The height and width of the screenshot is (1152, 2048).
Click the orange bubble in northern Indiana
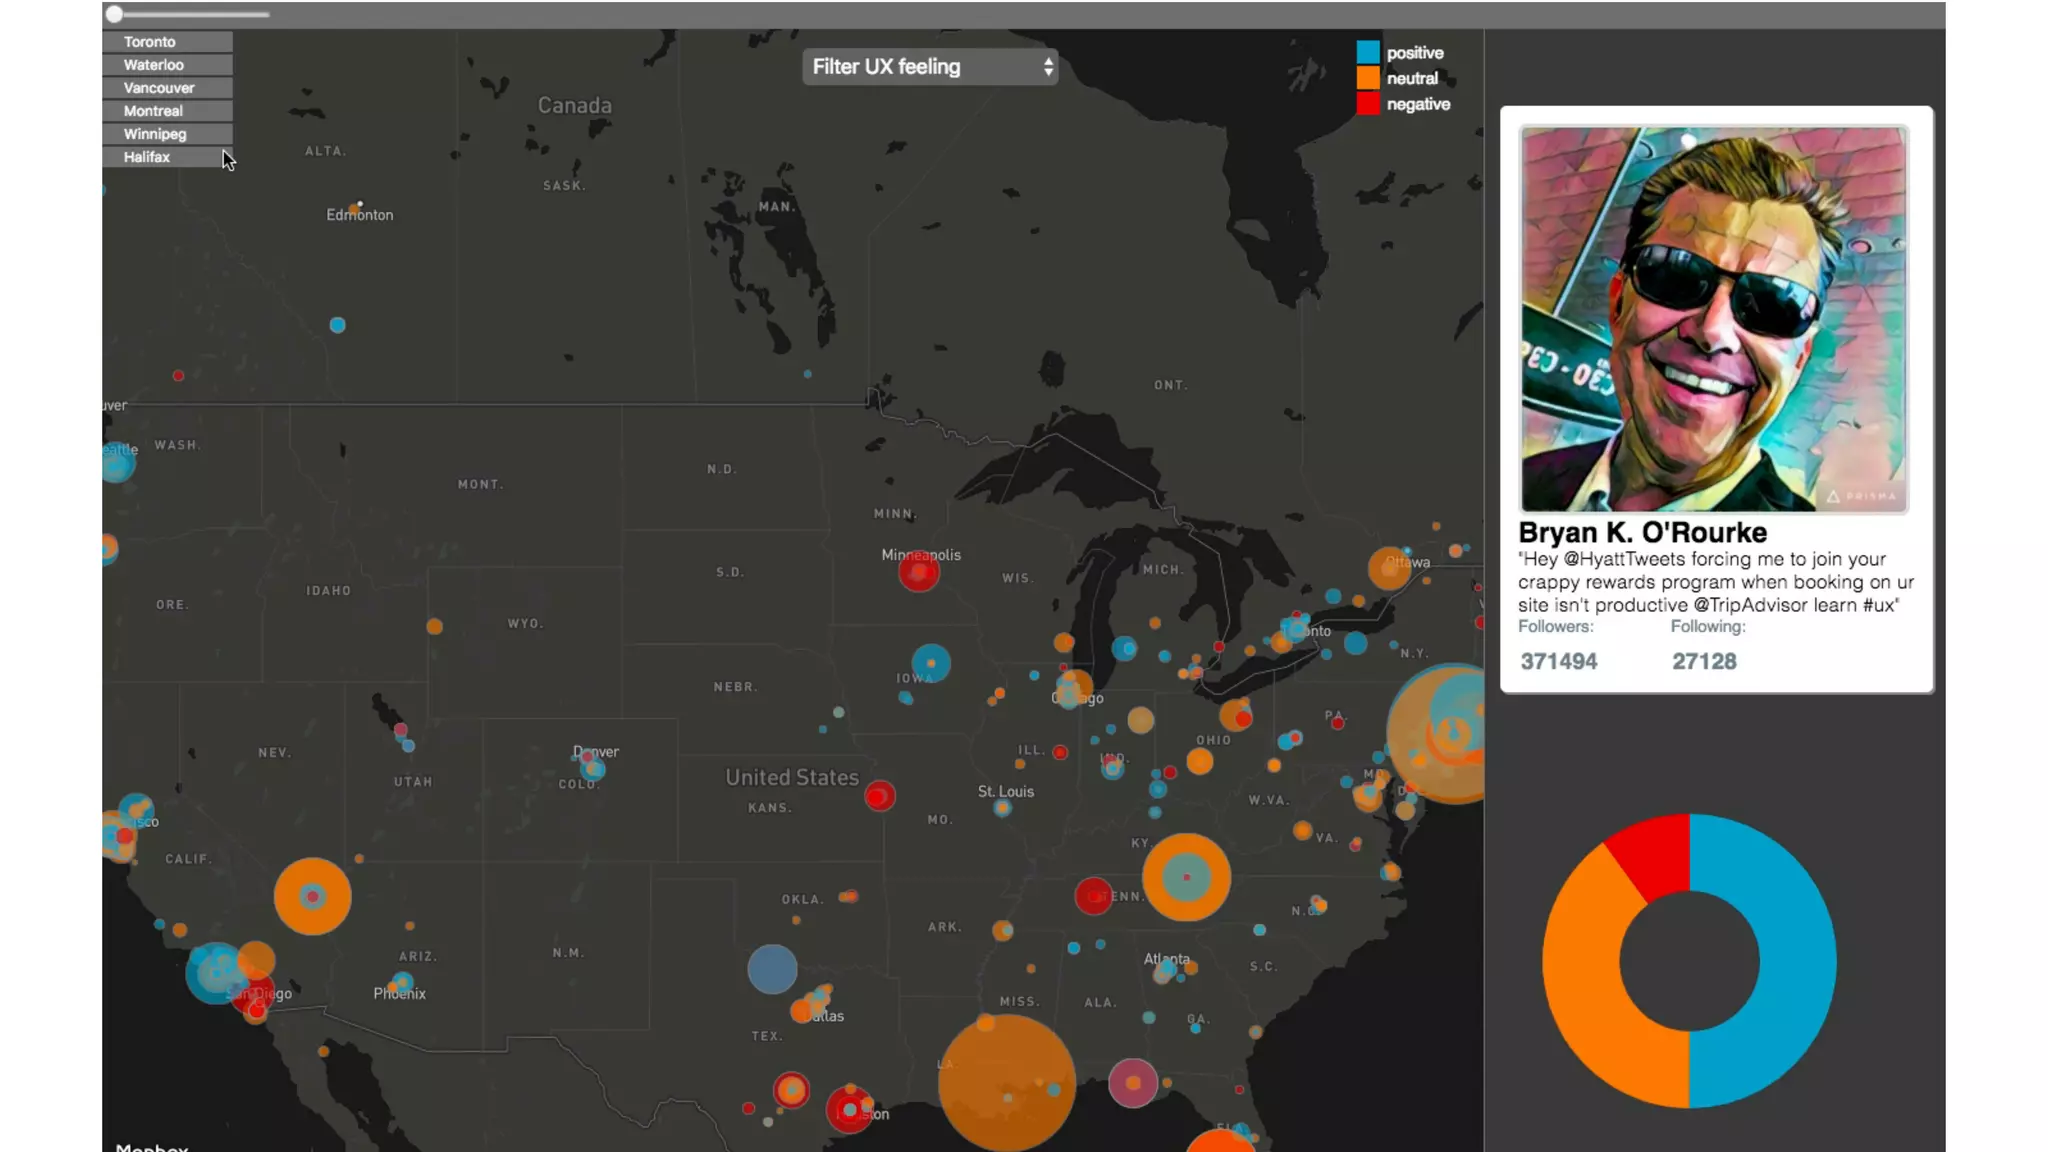[1141, 720]
